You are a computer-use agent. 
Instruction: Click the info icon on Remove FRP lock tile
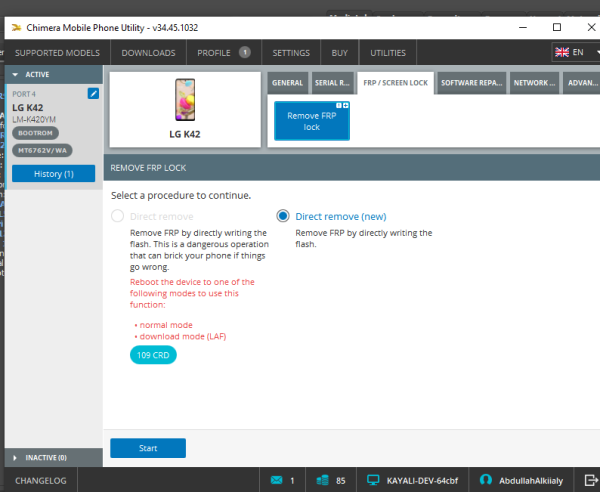(x=339, y=106)
